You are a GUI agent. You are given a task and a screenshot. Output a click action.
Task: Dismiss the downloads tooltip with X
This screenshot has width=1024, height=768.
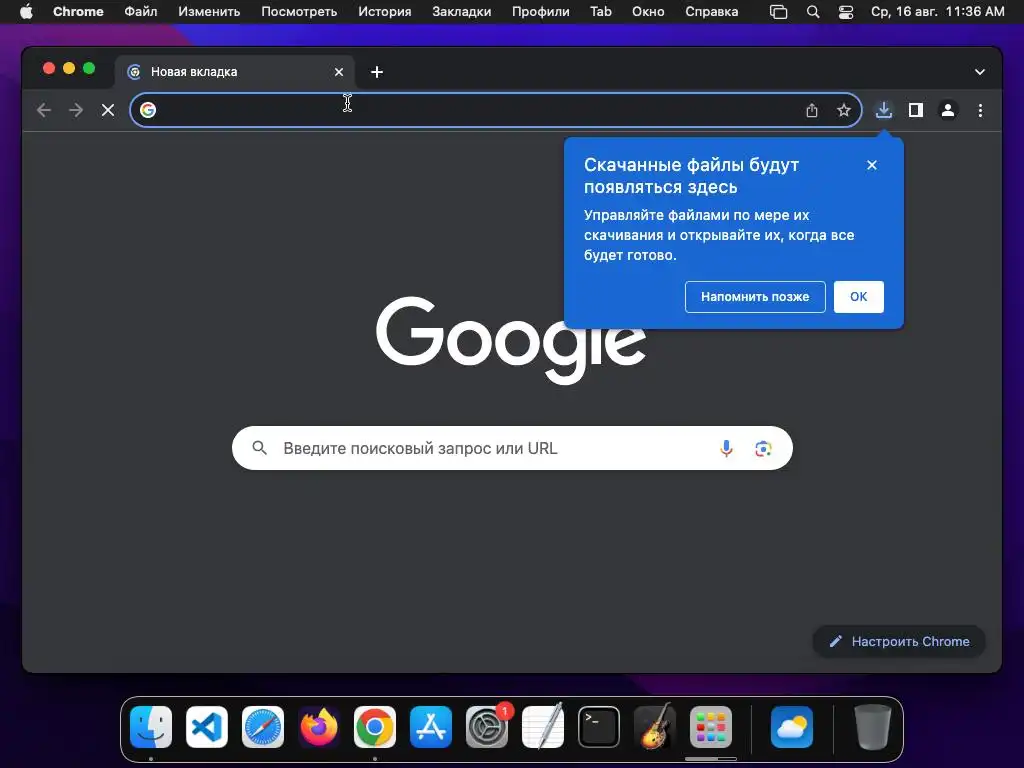coord(872,165)
